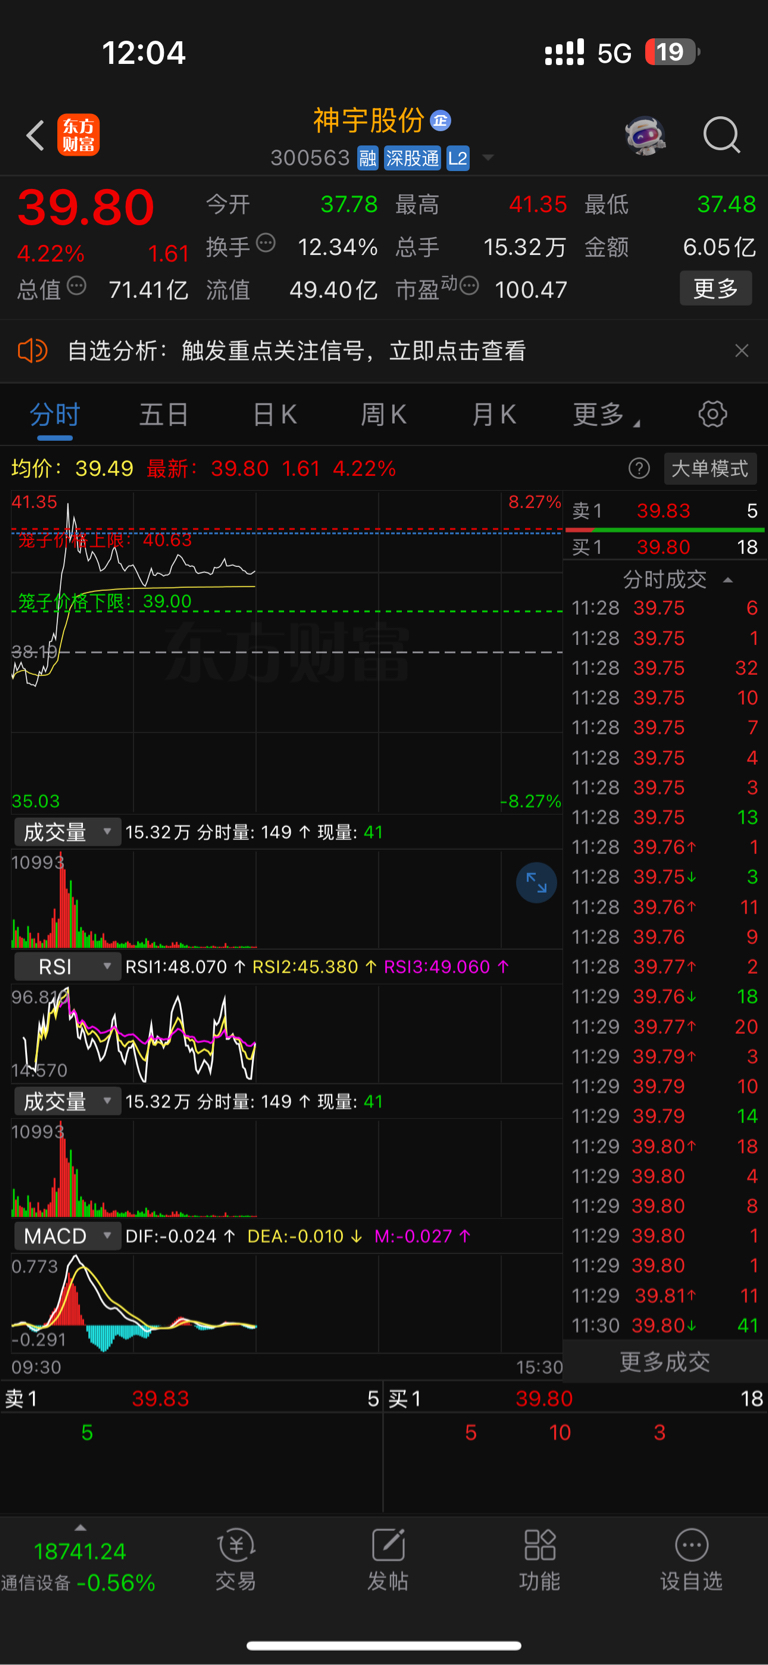Viewport: 768px width, 1665px height.
Task: Tap the 11:29 39.81 trade row
Action: pyautogui.click(x=665, y=1296)
